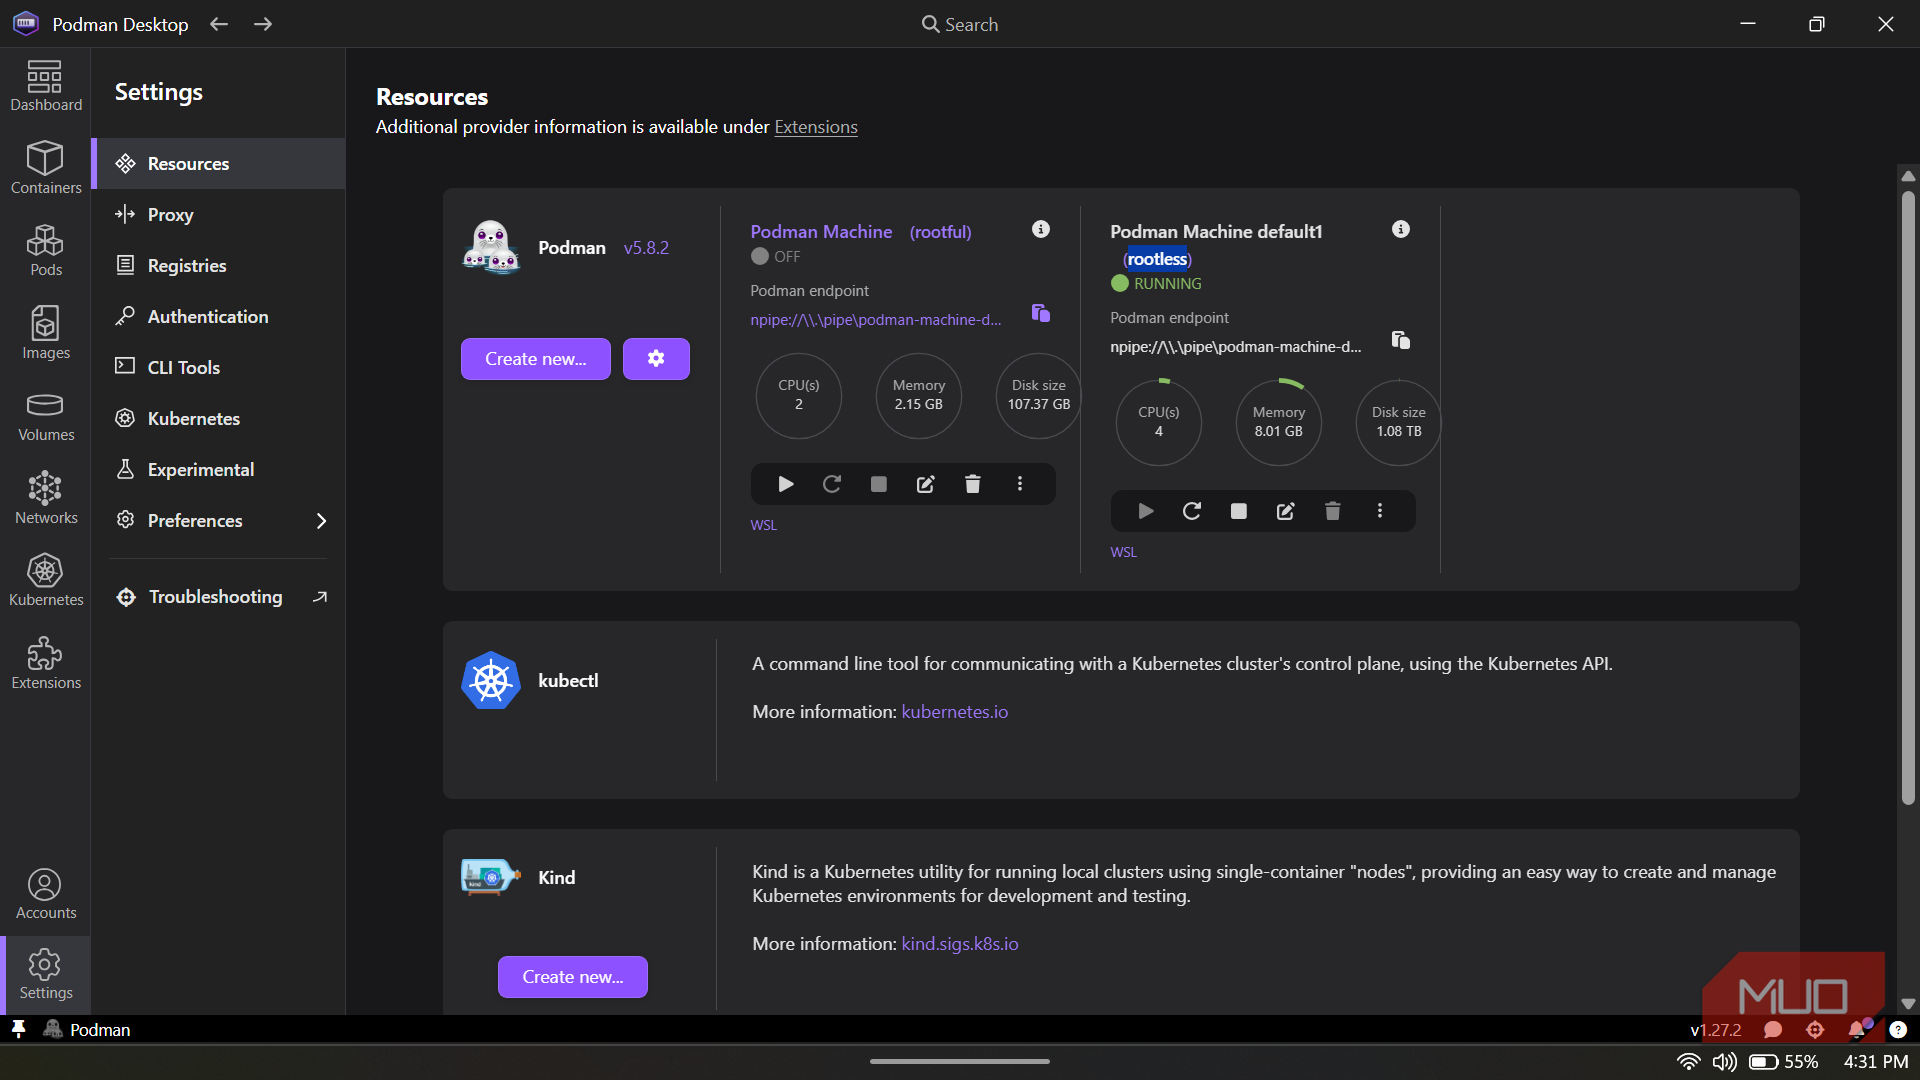Click the Podman provider settings gear button
This screenshot has height=1080, width=1920.
(656, 359)
